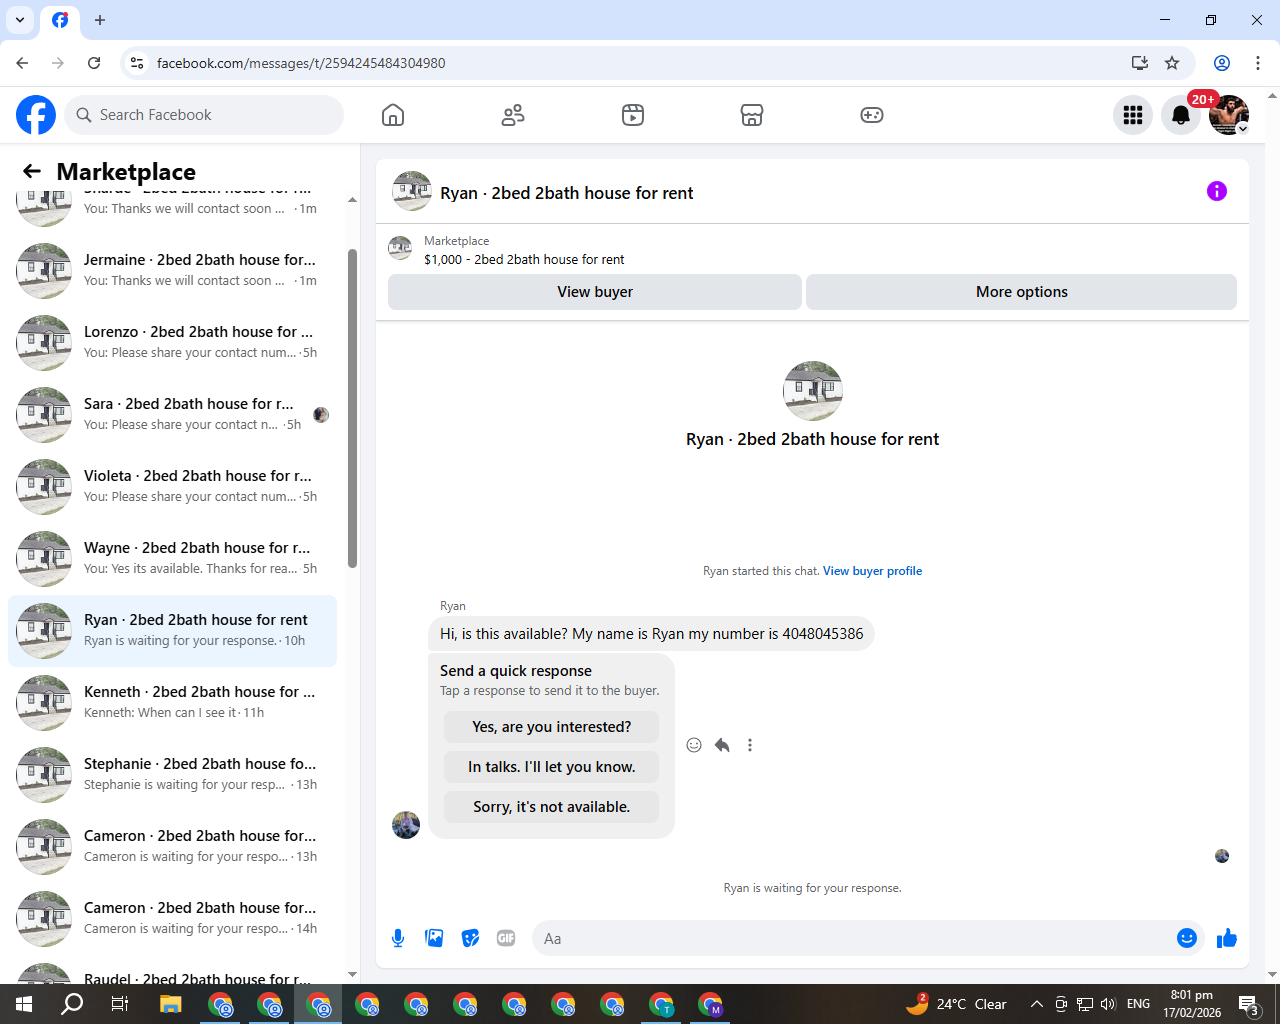Send a thumbs-up like
The image size is (1280, 1024).
tap(1227, 938)
